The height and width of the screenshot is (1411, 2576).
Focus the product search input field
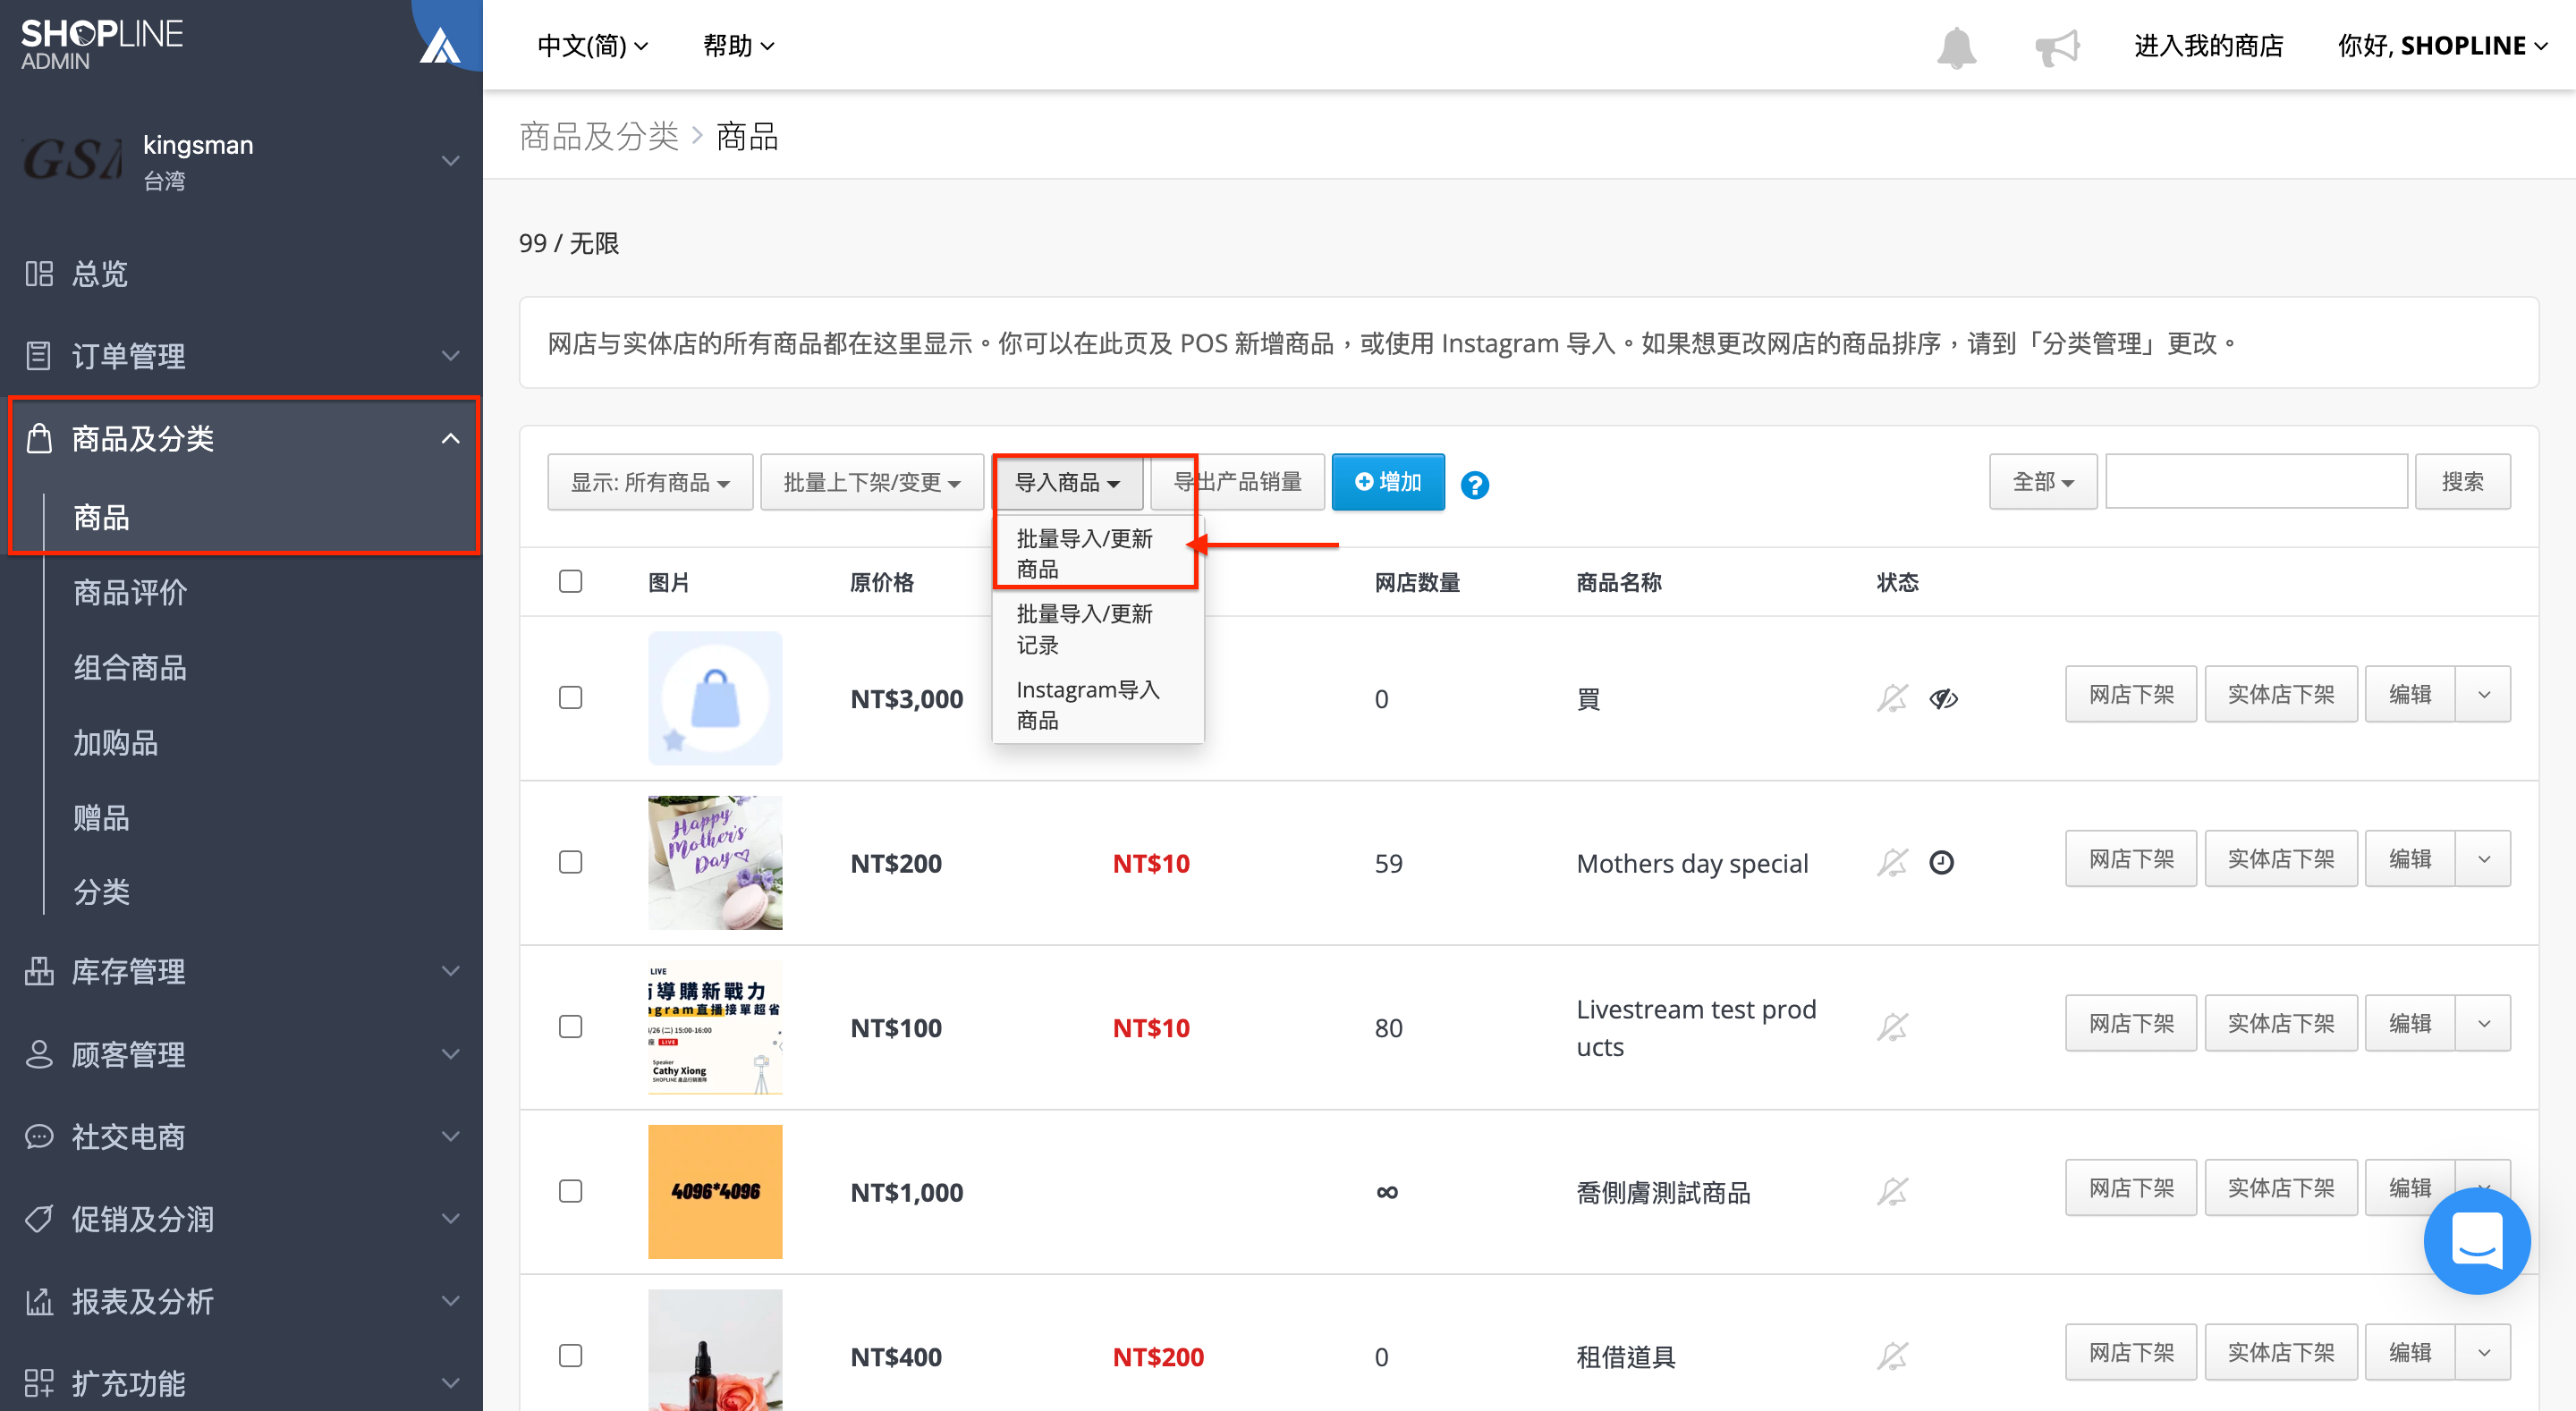(2256, 482)
